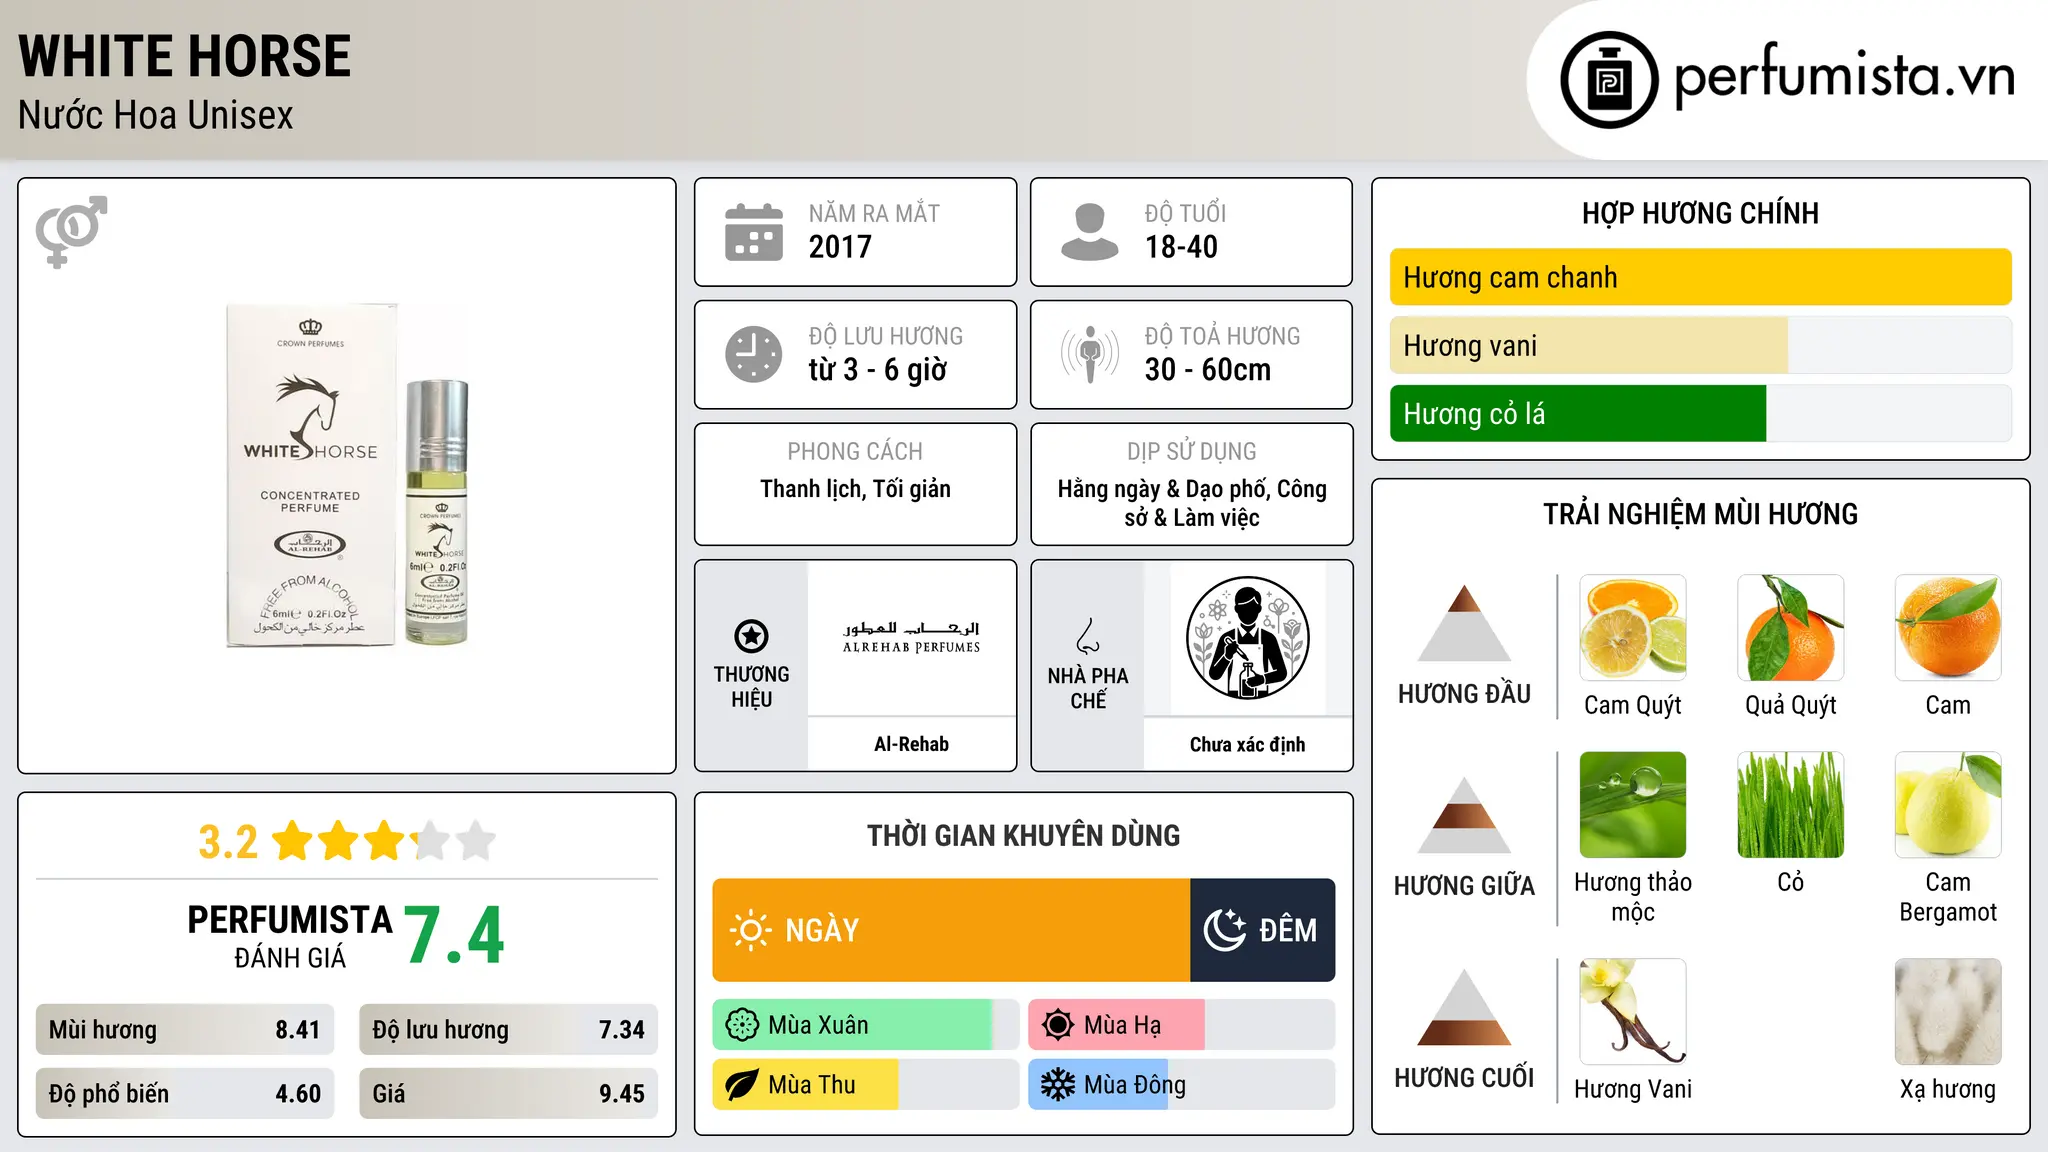
Task: Click the perfumer text Chưa xác định
Action: pyautogui.click(x=1247, y=744)
